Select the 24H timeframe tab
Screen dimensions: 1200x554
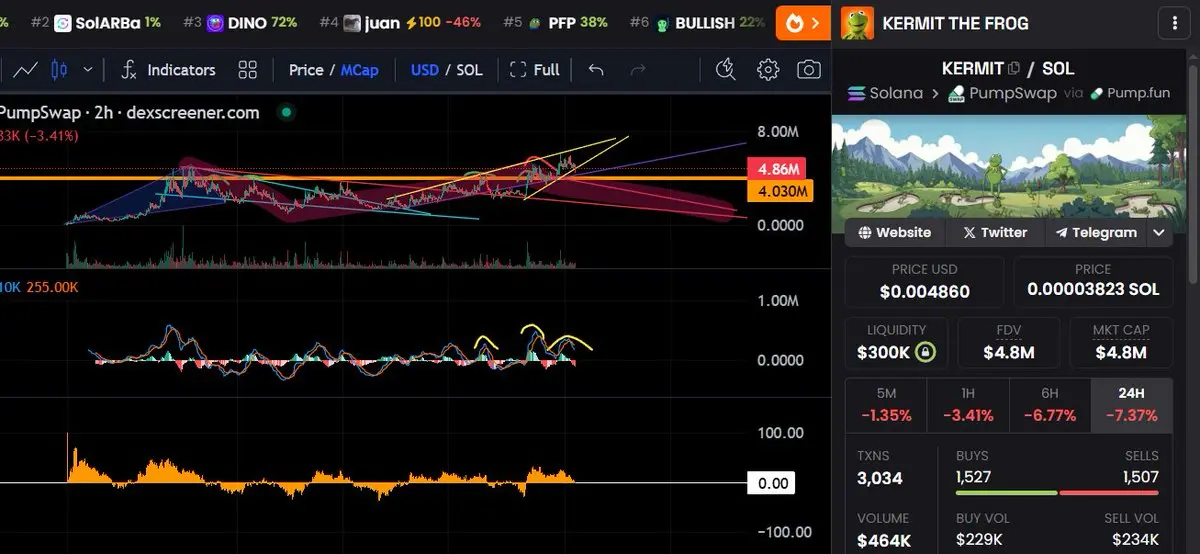[x=1132, y=405]
